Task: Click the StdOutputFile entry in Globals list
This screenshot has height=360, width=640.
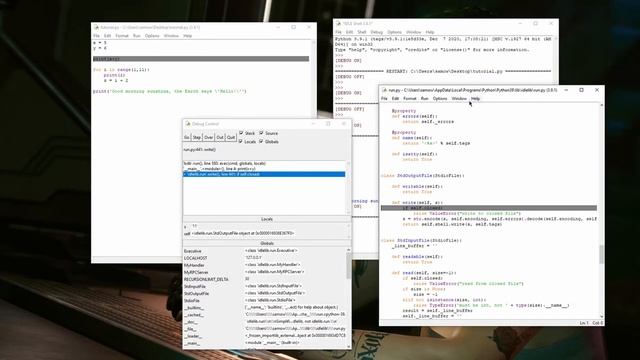Action: point(196,293)
